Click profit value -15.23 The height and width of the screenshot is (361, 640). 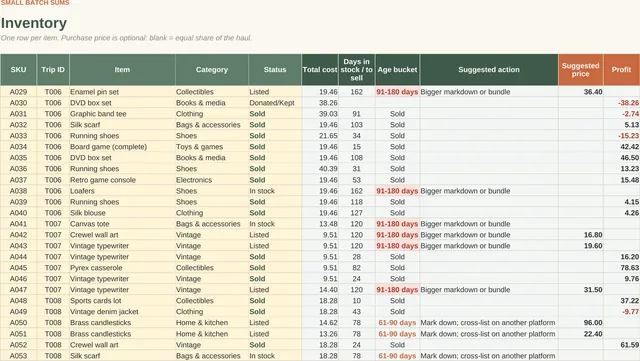pyautogui.click(x=621, y=136)
